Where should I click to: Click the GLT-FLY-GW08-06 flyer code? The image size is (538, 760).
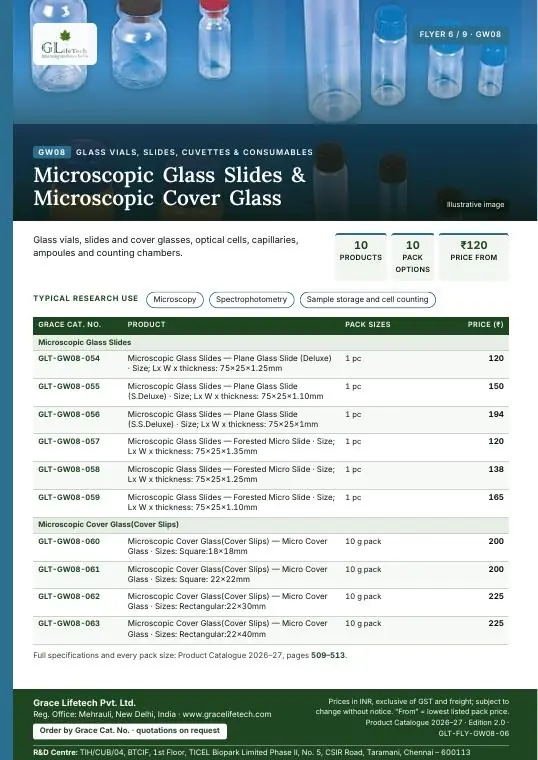[x=474, y=733]
